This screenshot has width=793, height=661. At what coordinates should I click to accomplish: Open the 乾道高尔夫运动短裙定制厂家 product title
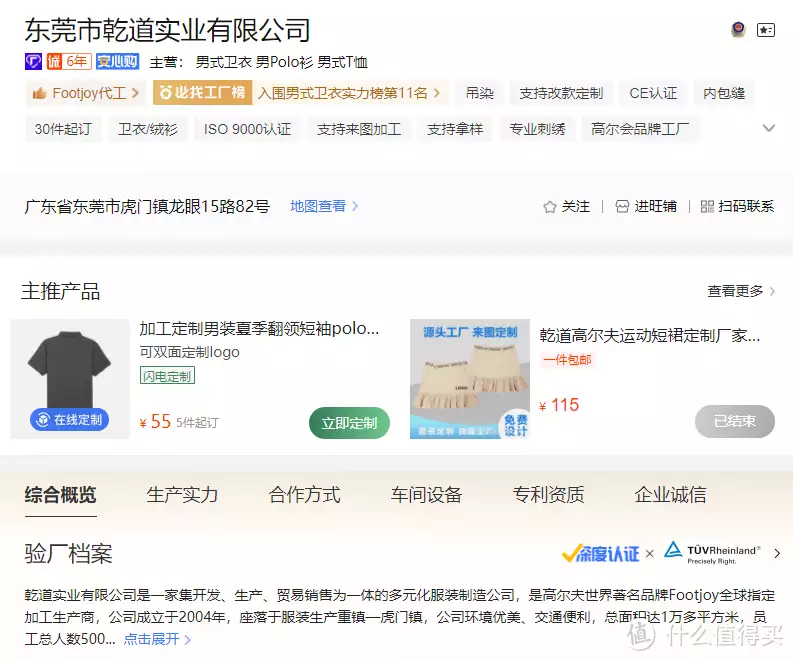650,335
